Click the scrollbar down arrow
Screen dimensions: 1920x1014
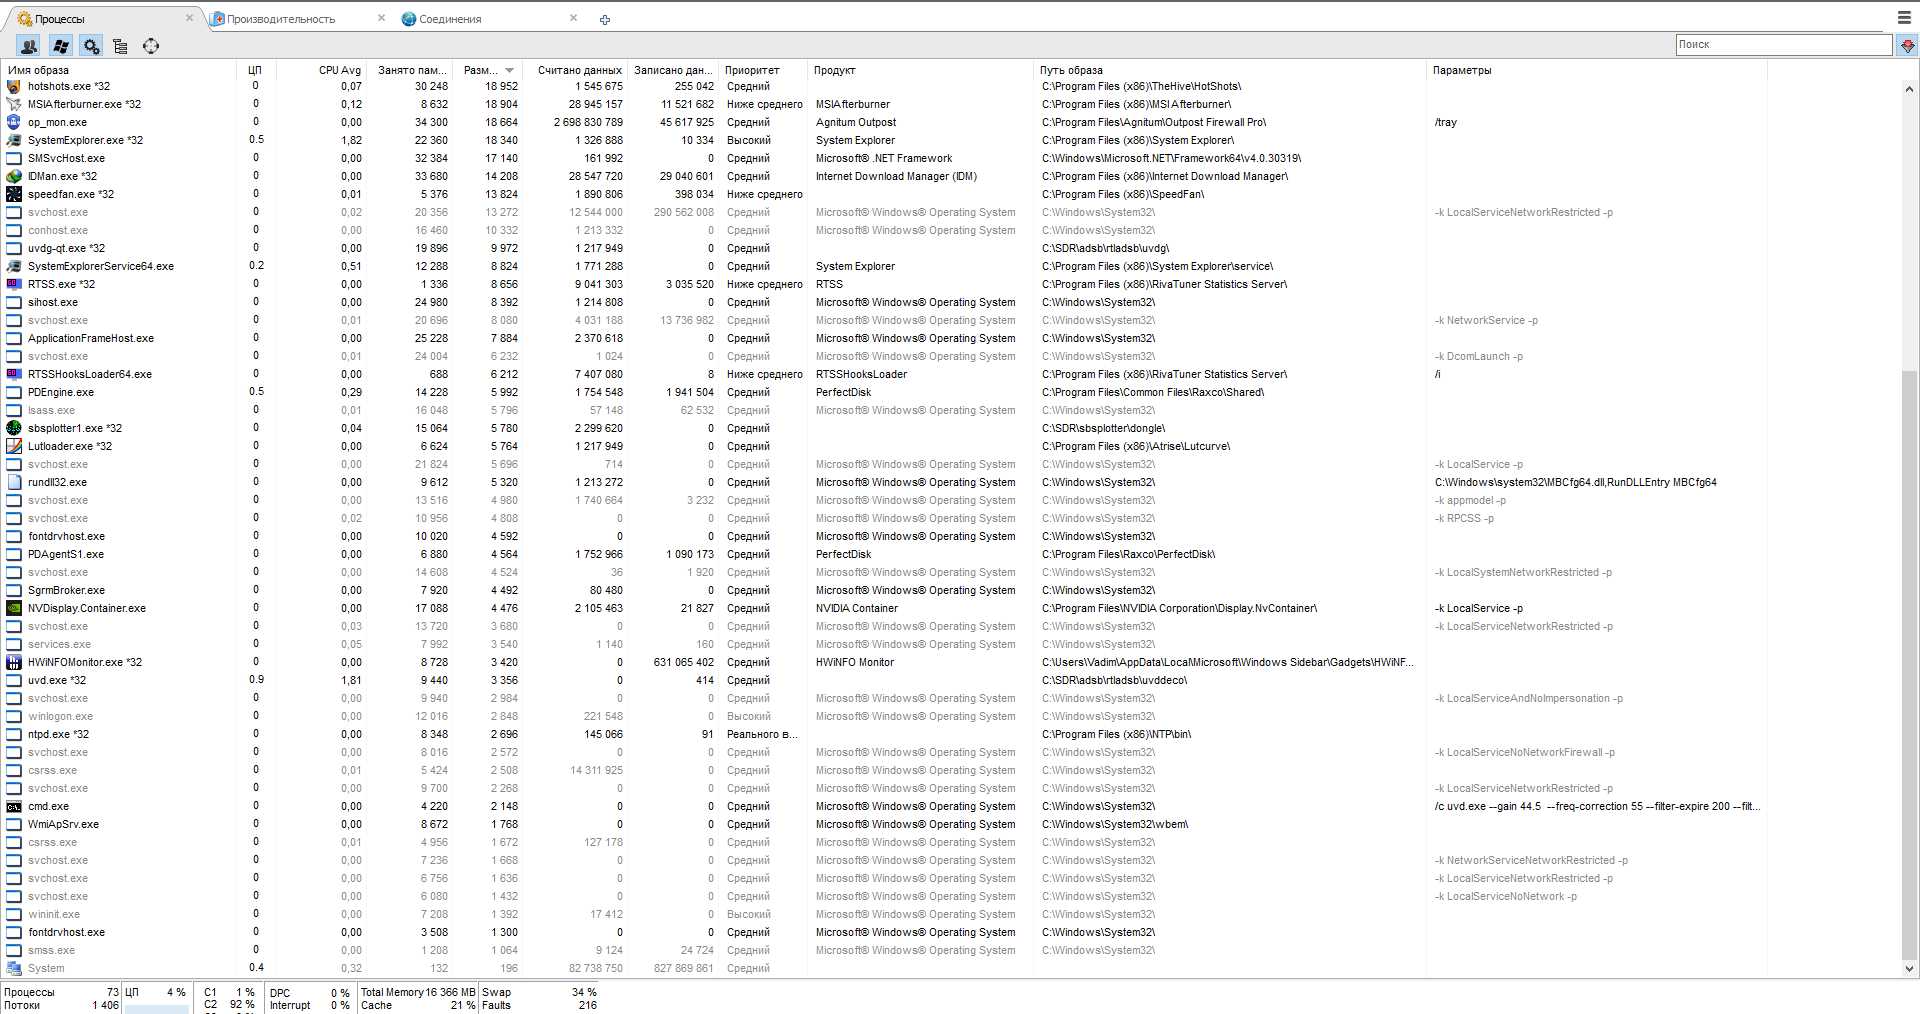[x=1909, y=968]
